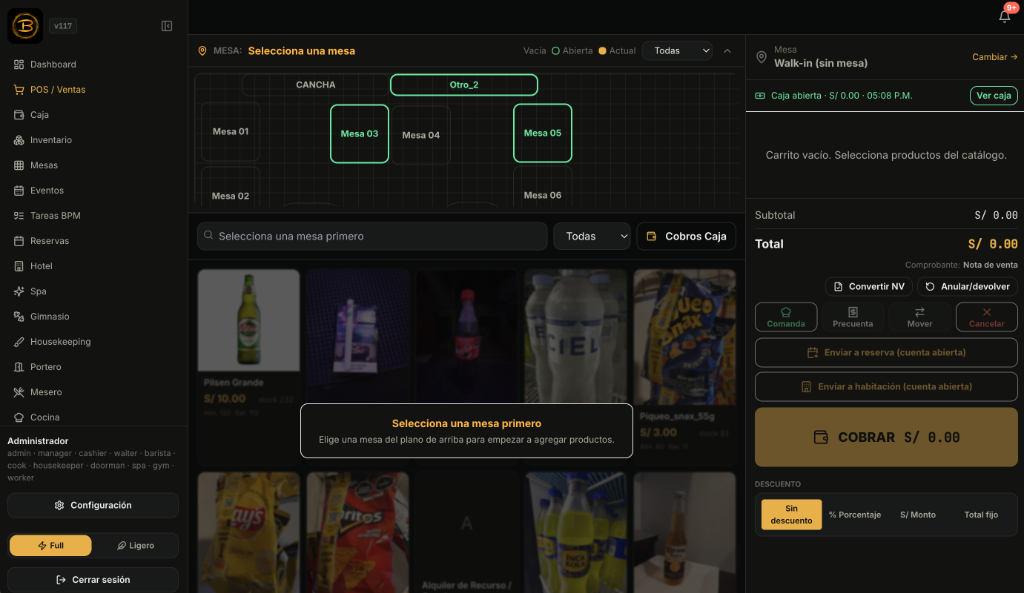Open product category Todas dropdown

pos(592,236)
